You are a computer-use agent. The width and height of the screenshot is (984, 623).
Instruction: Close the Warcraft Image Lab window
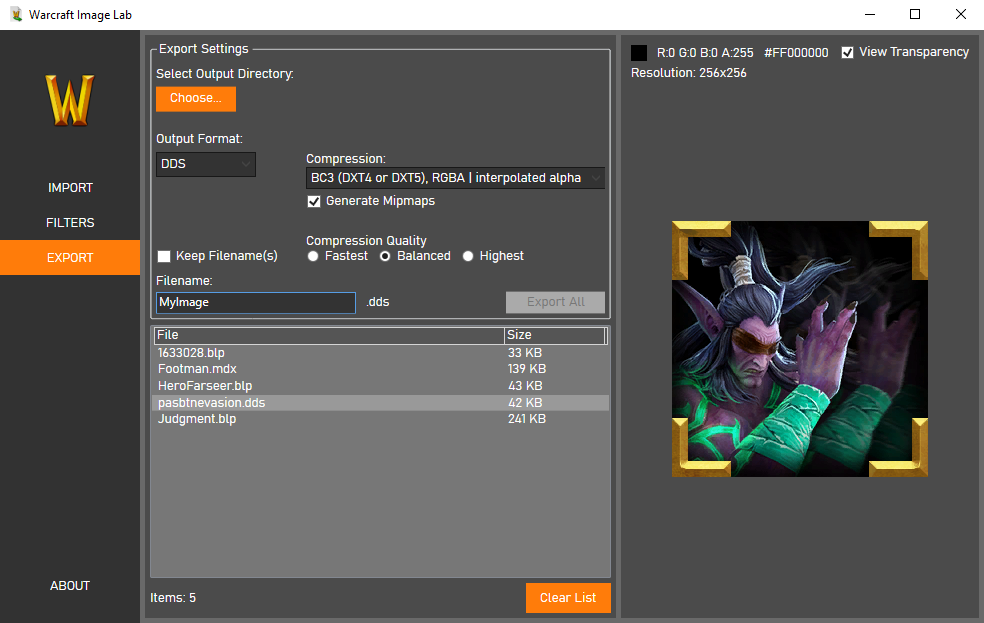[961, 14]
